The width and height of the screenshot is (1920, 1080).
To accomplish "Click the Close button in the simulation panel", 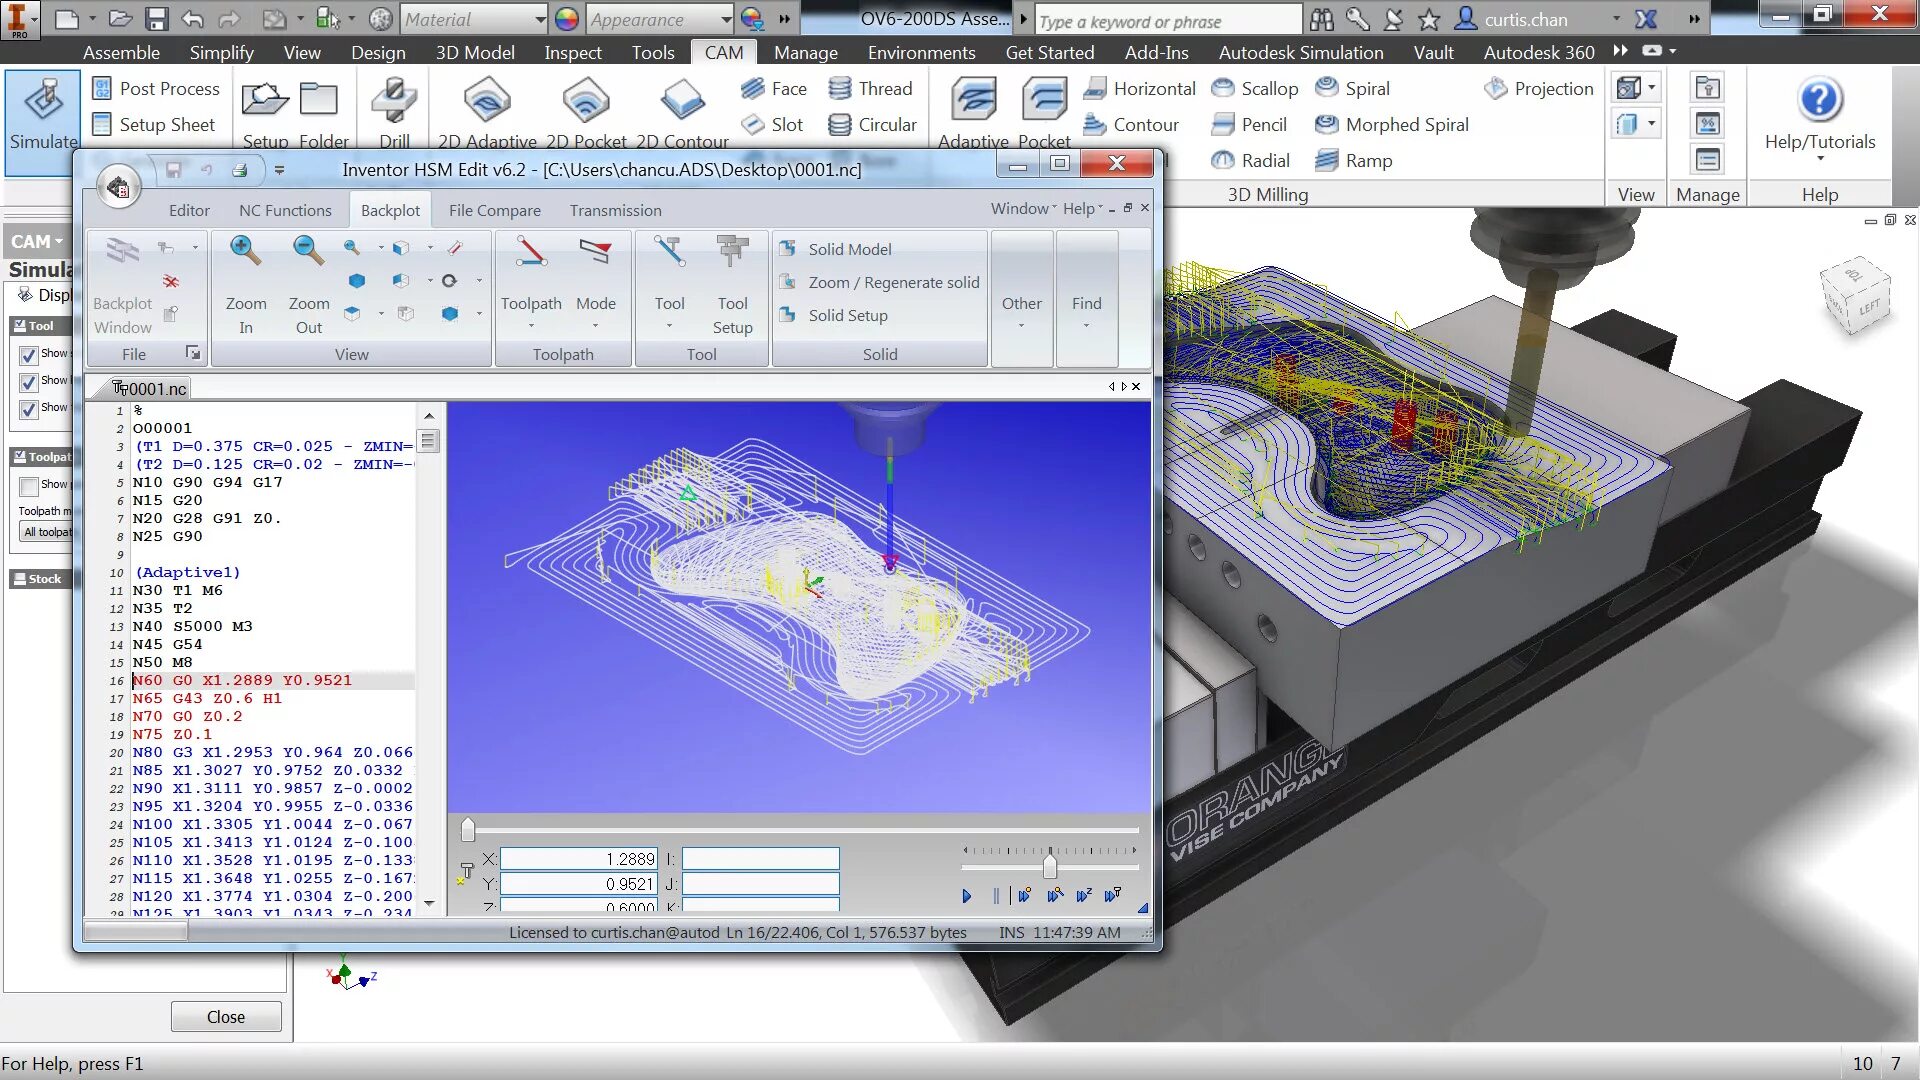I will point(226,1016).
